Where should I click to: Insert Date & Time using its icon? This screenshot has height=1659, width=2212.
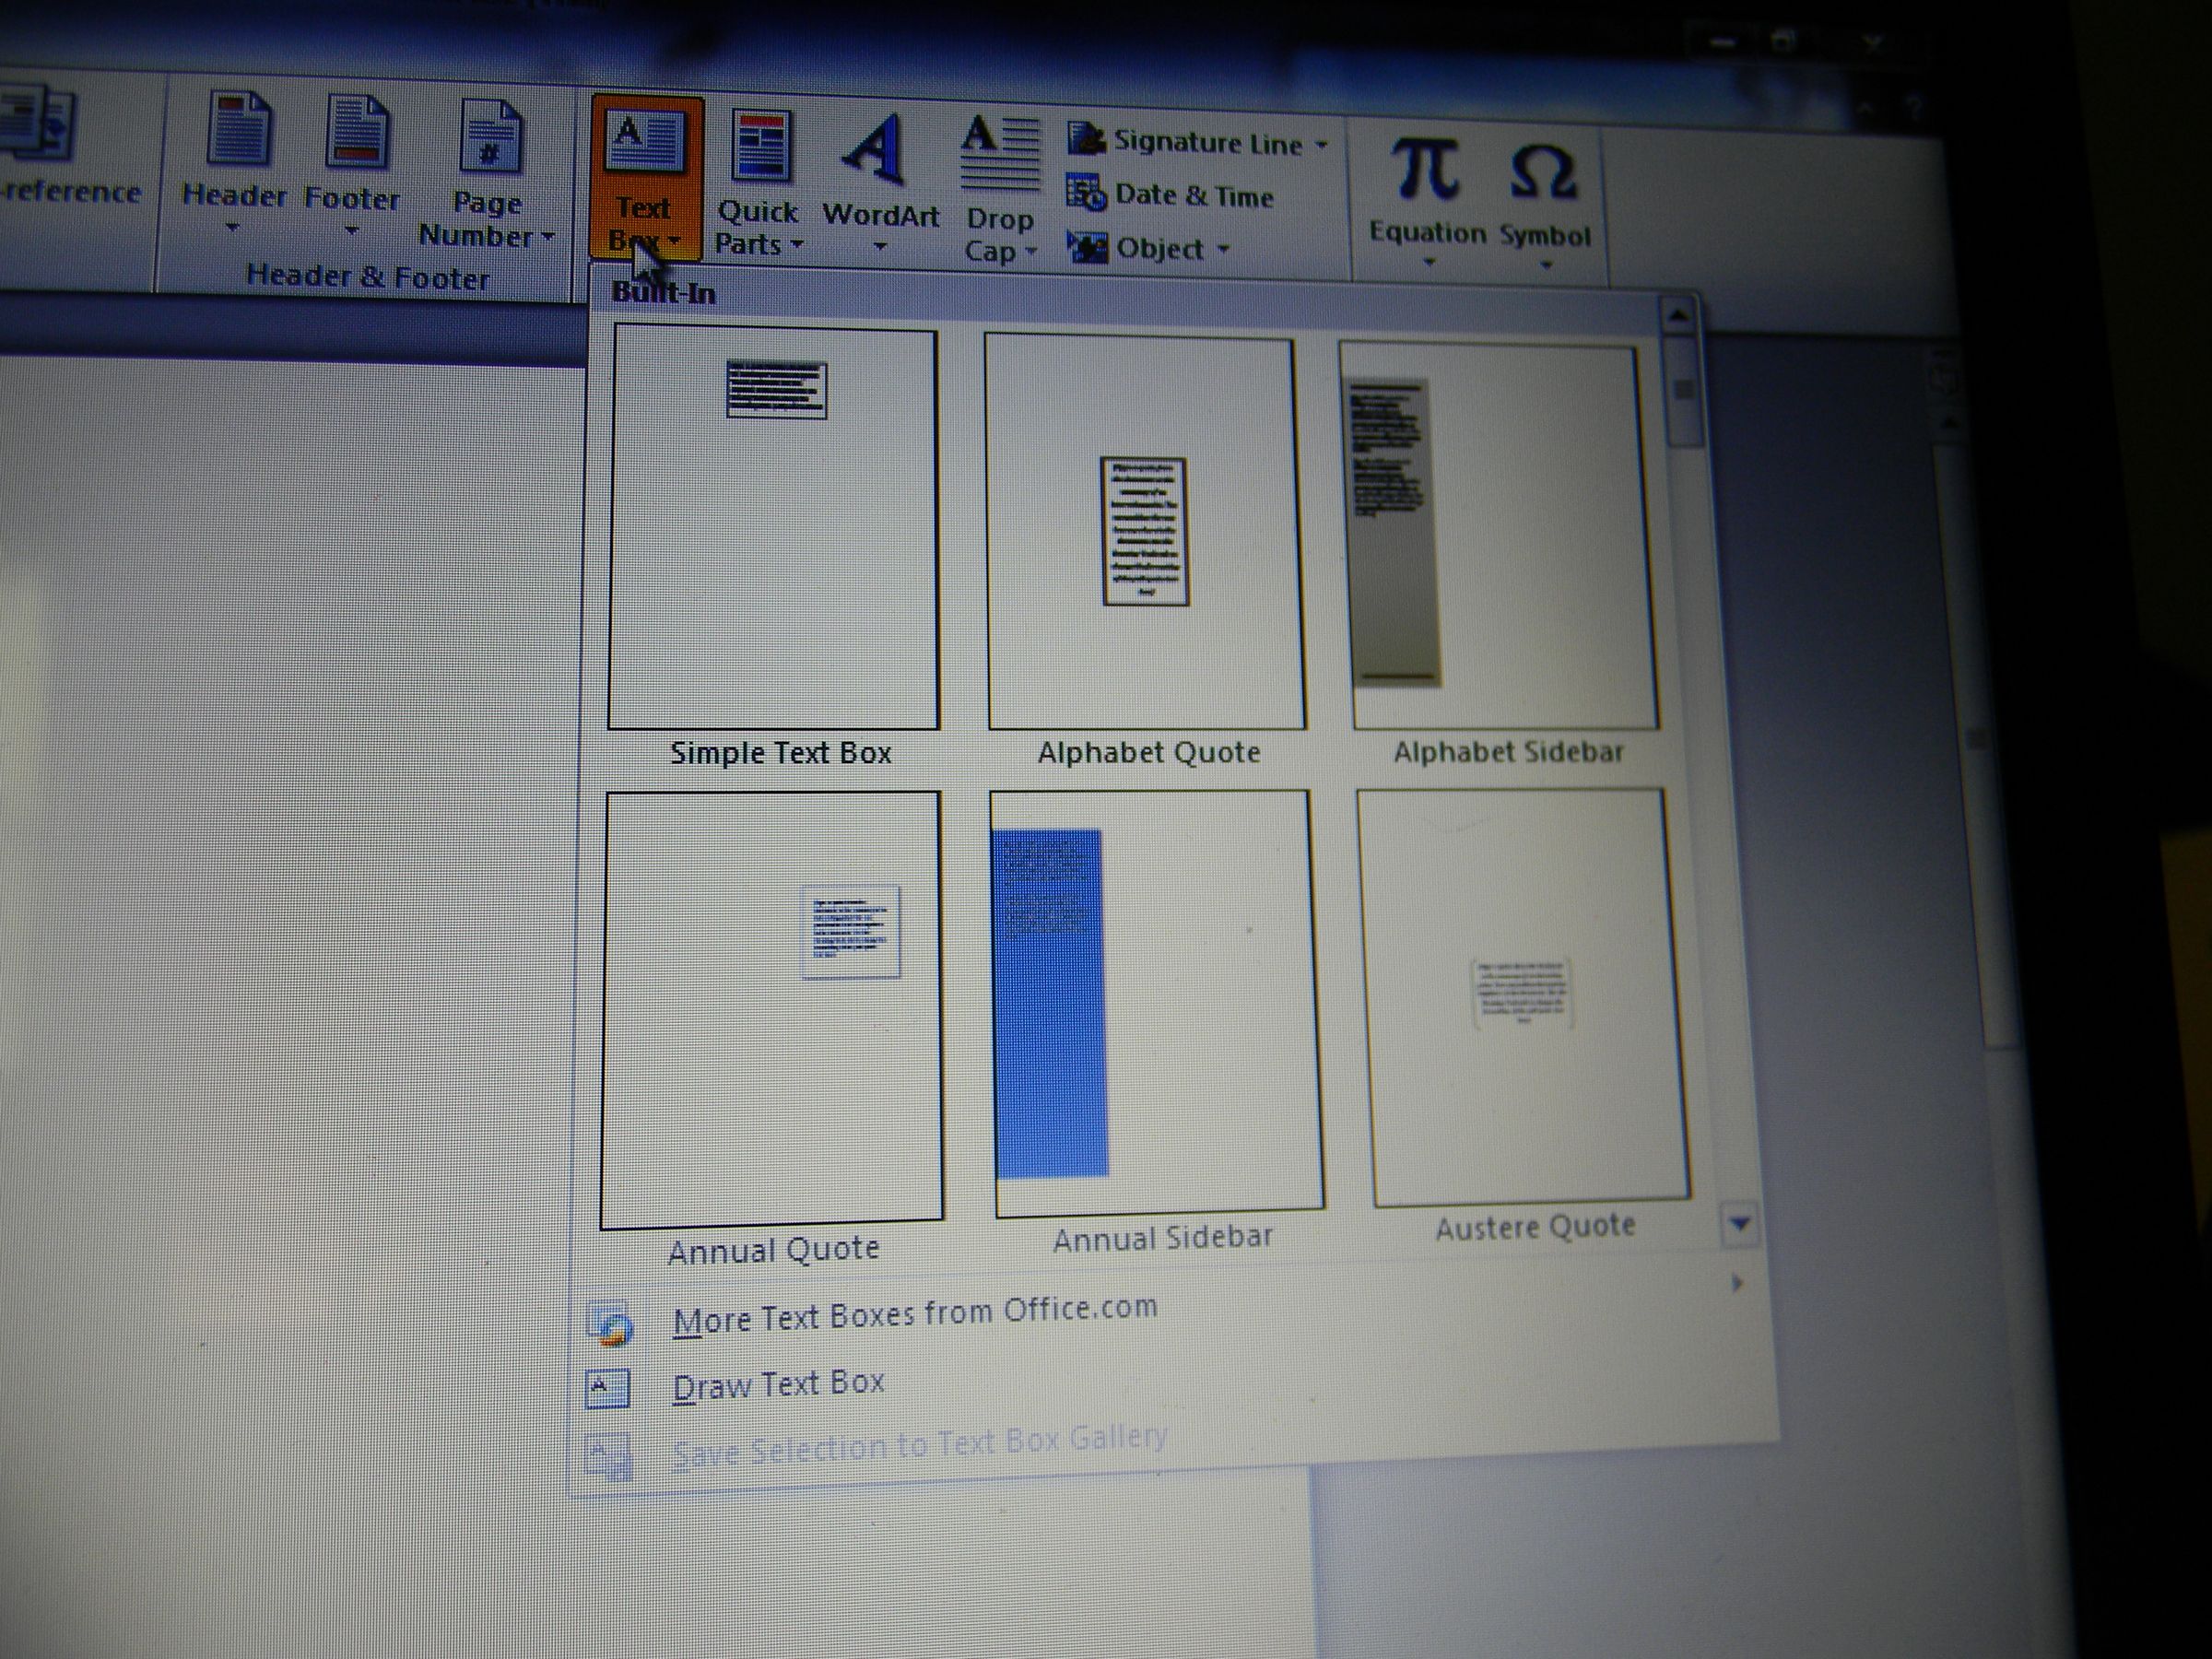tap(1086, 192)
